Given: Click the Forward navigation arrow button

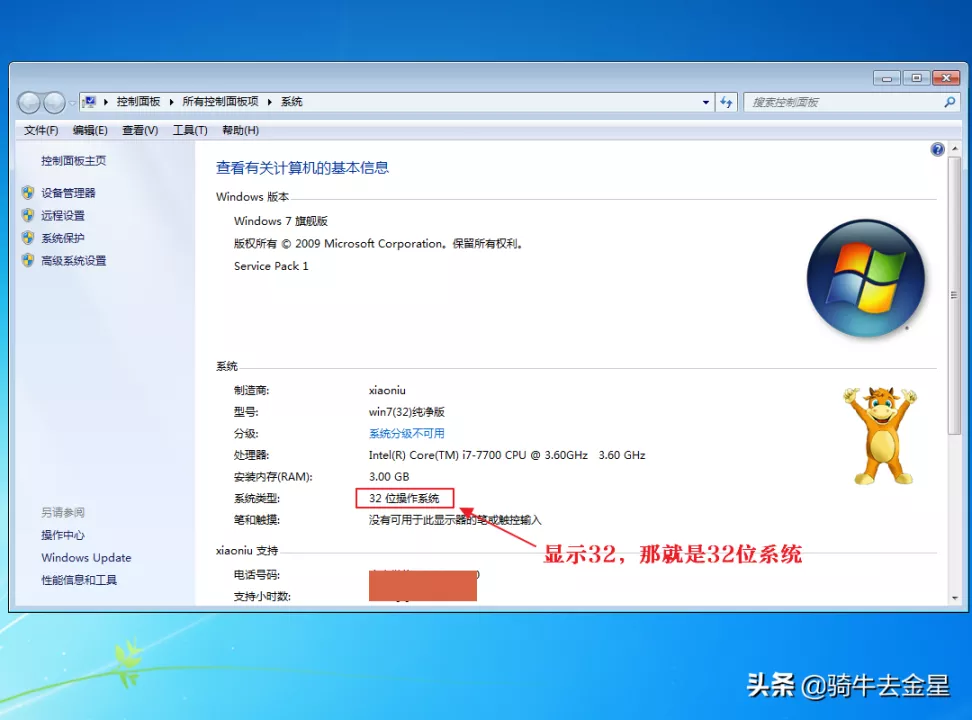Looking at the screenshot, I should point(54,102).
